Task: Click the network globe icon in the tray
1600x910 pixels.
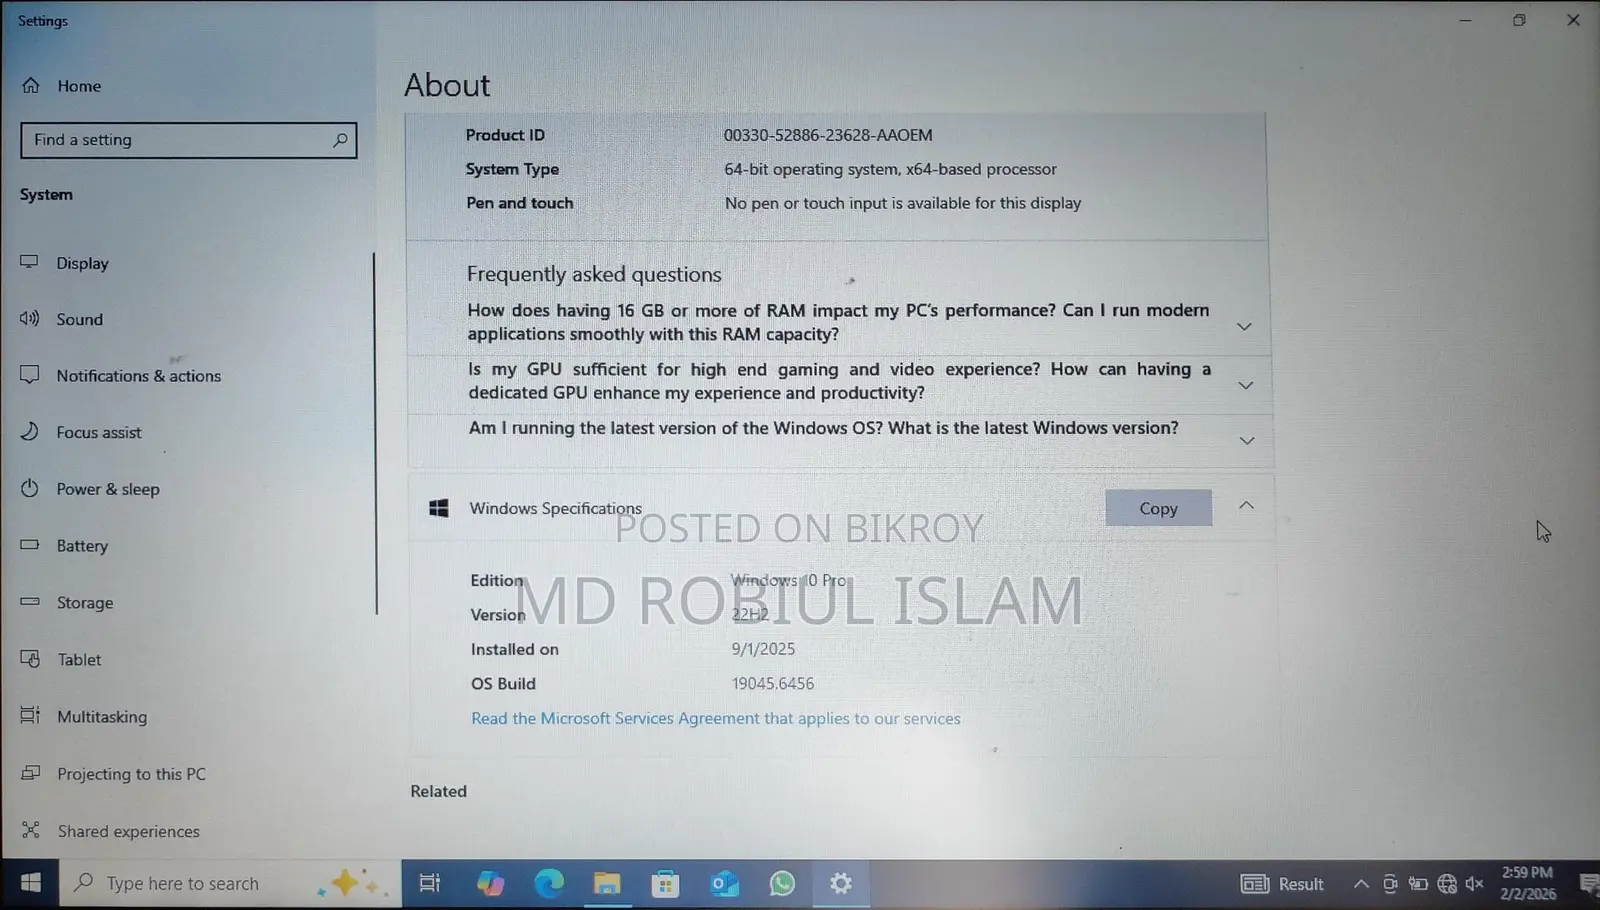Action: (x=1446, y=883)
